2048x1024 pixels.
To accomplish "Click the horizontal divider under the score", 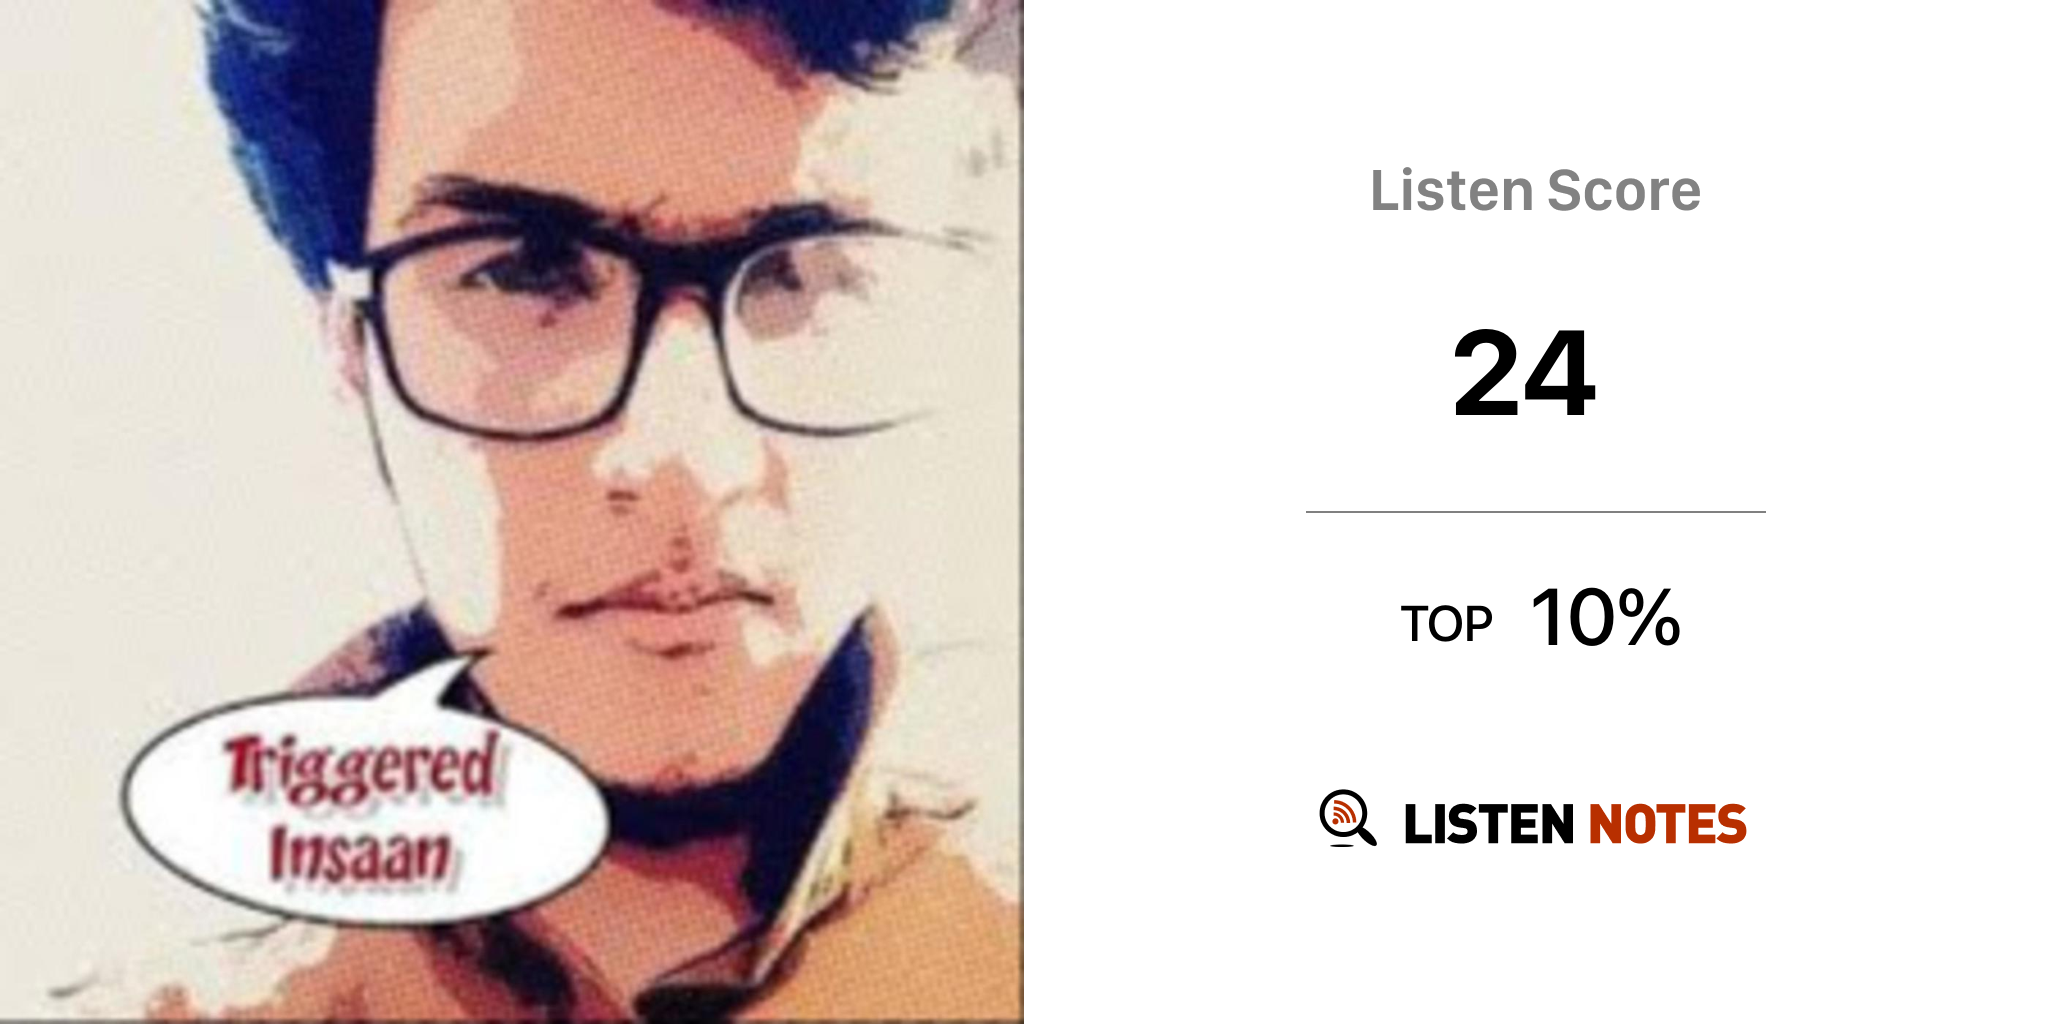I will [1535, 512].
